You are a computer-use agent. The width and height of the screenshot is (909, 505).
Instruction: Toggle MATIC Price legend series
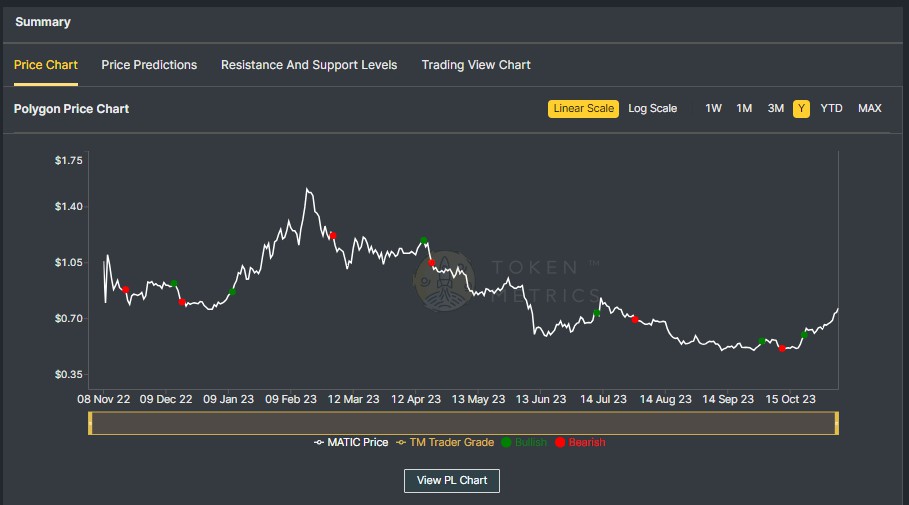351,442
